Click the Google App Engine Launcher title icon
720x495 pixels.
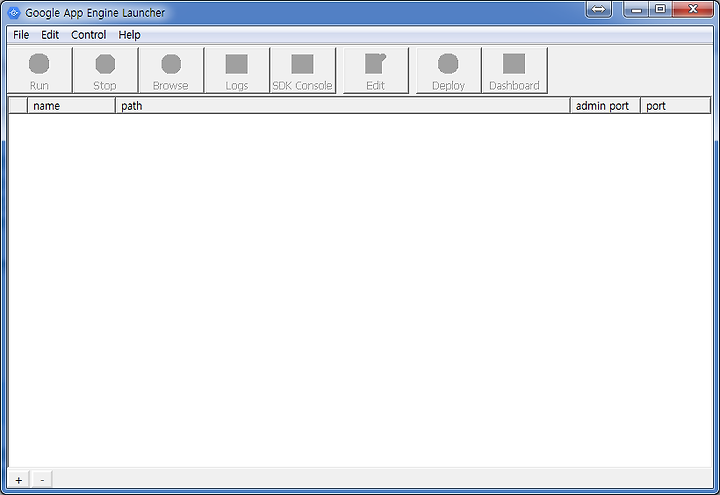click(x=14, y=13)
